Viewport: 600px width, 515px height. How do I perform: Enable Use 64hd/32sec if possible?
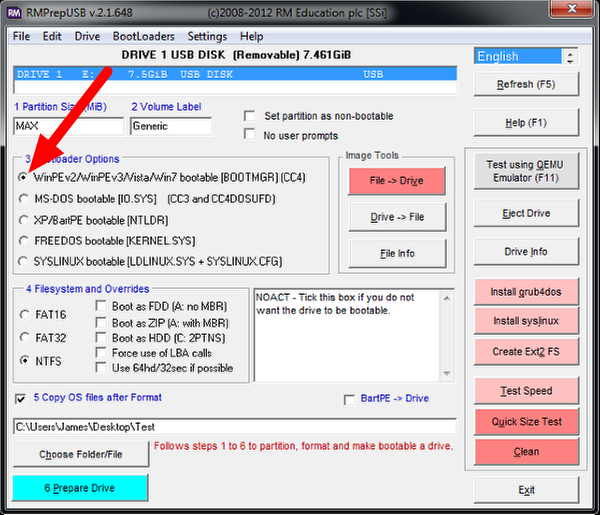(101, 368)
